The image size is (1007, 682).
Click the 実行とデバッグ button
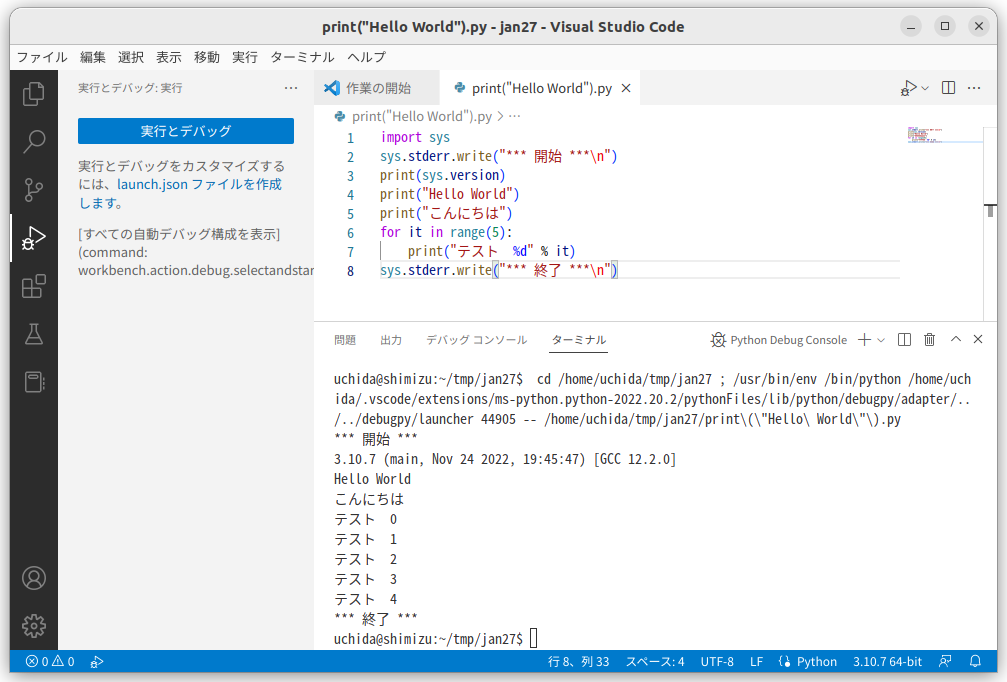pyautogui.click(x=186, y=131)
